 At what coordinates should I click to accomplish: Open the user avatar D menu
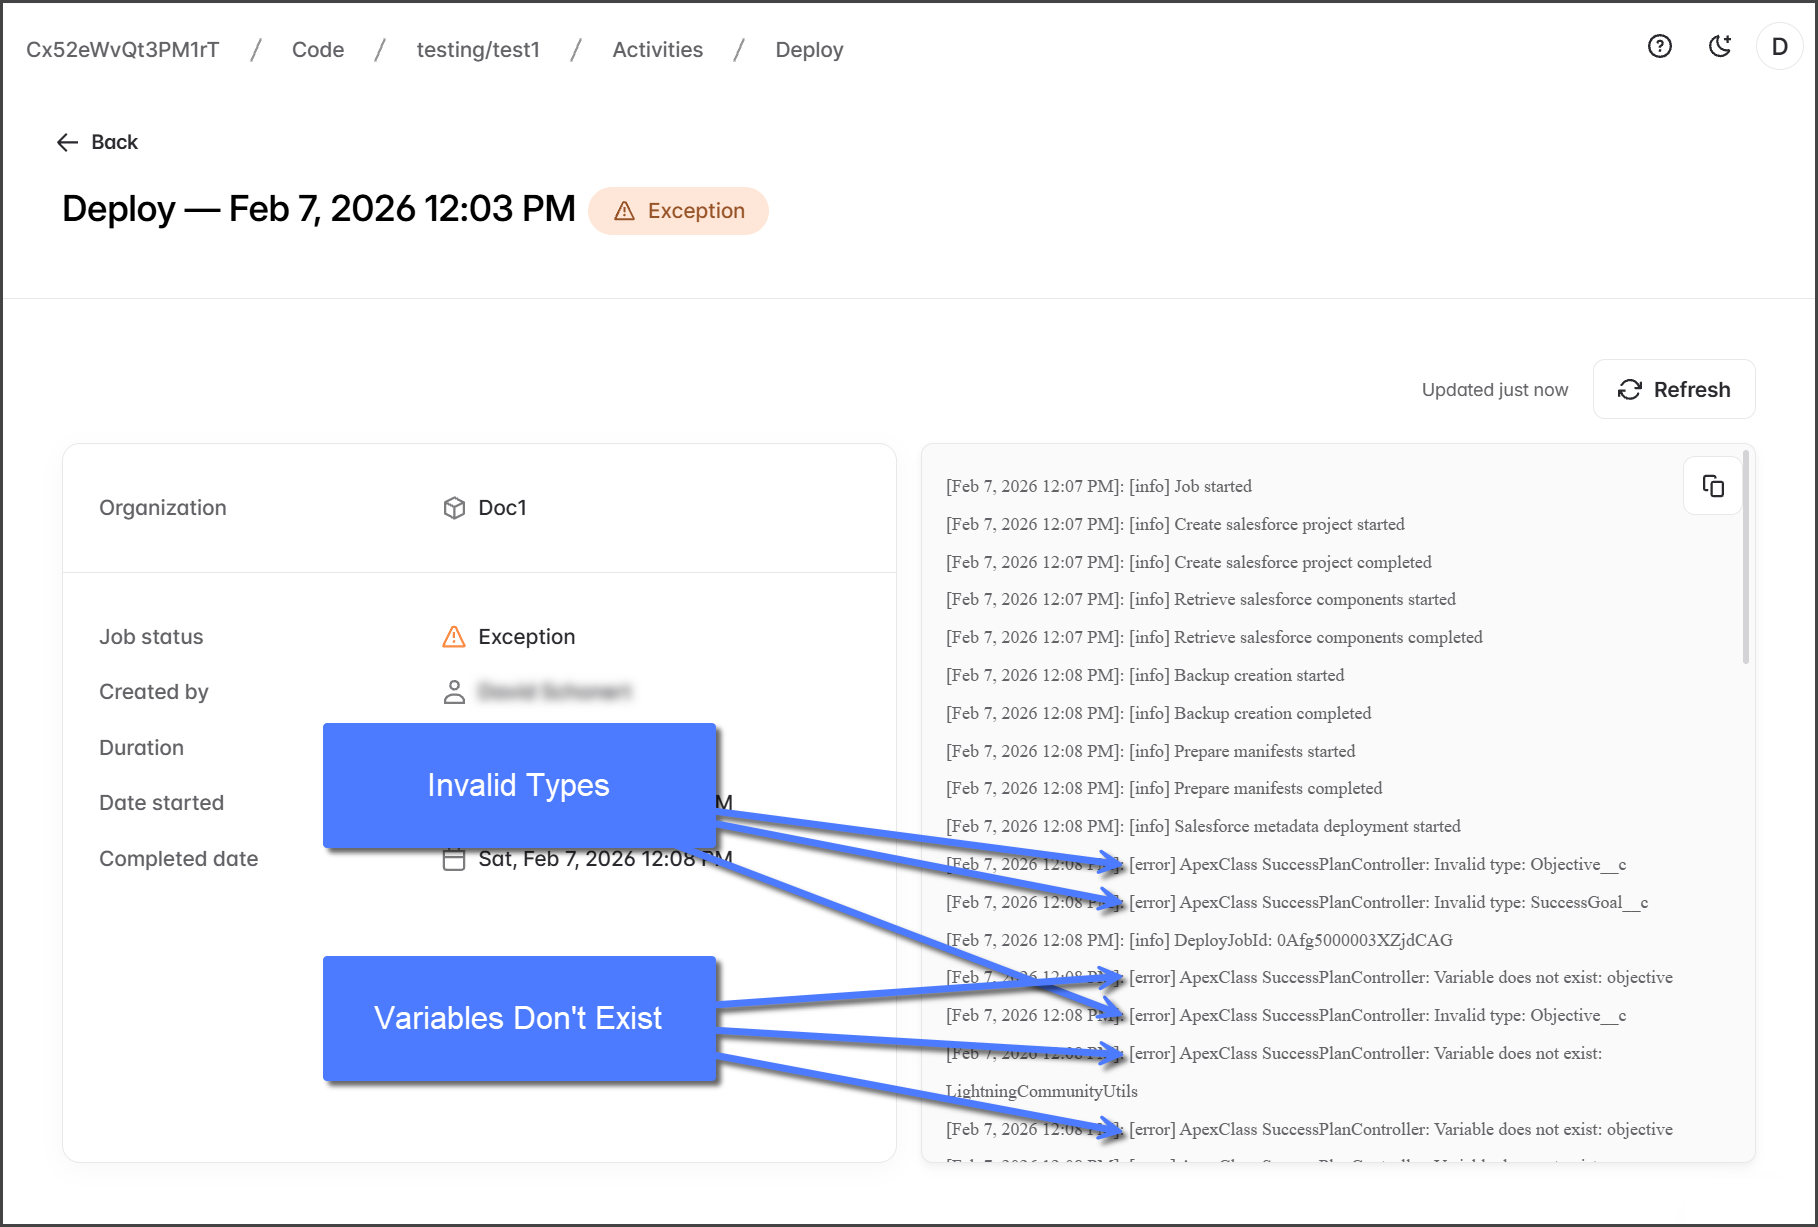coord(1779,47)
